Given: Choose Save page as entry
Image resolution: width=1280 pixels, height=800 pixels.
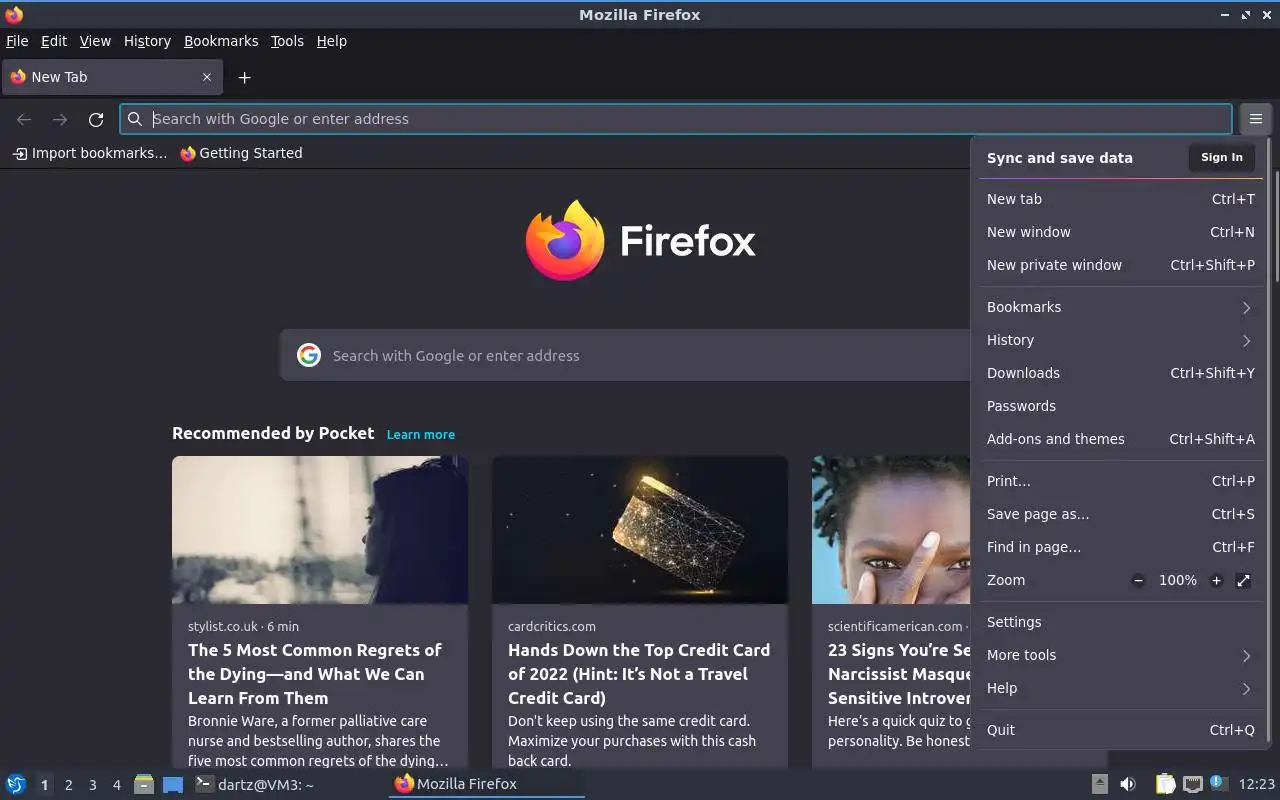Looking at the screenshot, I should (1119, 514).
